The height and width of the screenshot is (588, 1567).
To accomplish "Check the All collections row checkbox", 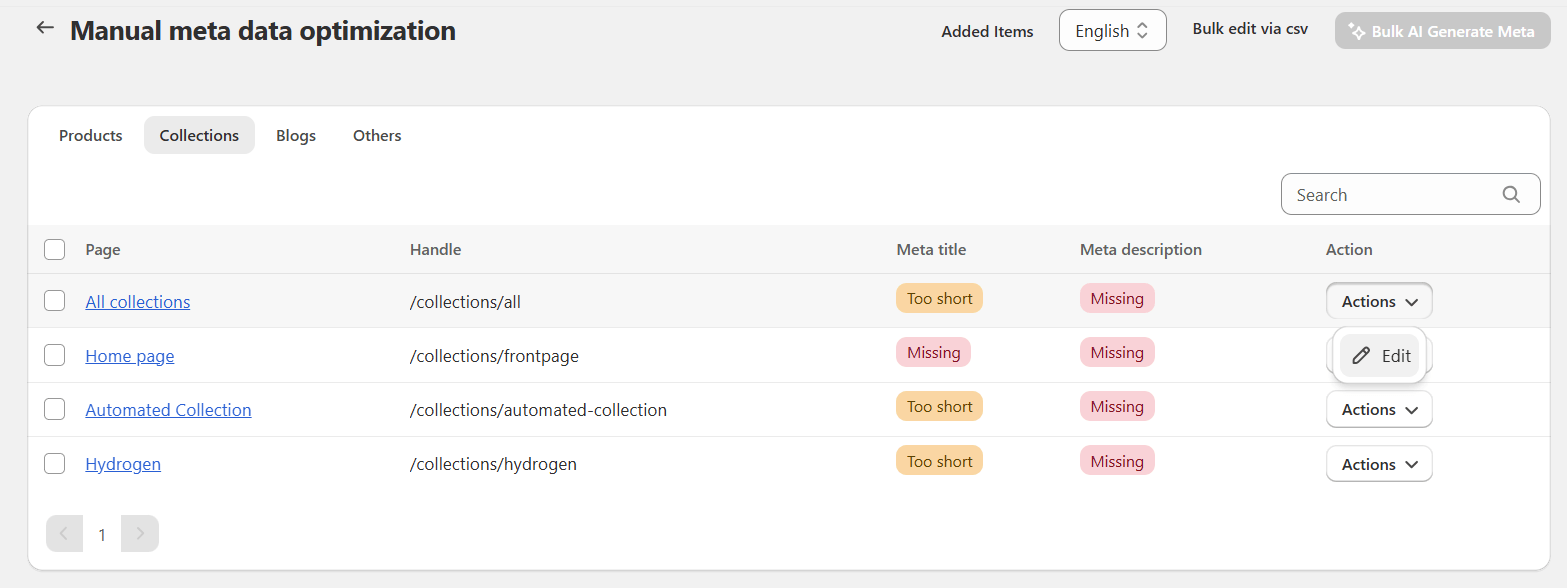I will click(55, 301).
